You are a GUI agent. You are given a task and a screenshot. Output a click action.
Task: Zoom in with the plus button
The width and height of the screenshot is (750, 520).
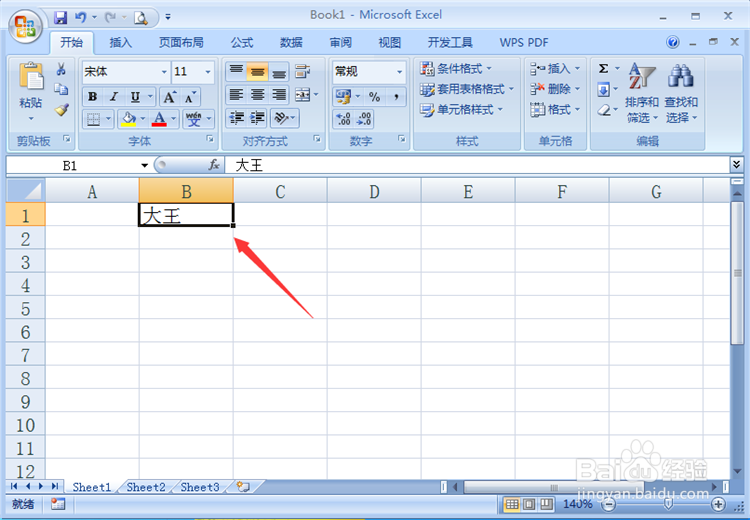coord(718,504)
